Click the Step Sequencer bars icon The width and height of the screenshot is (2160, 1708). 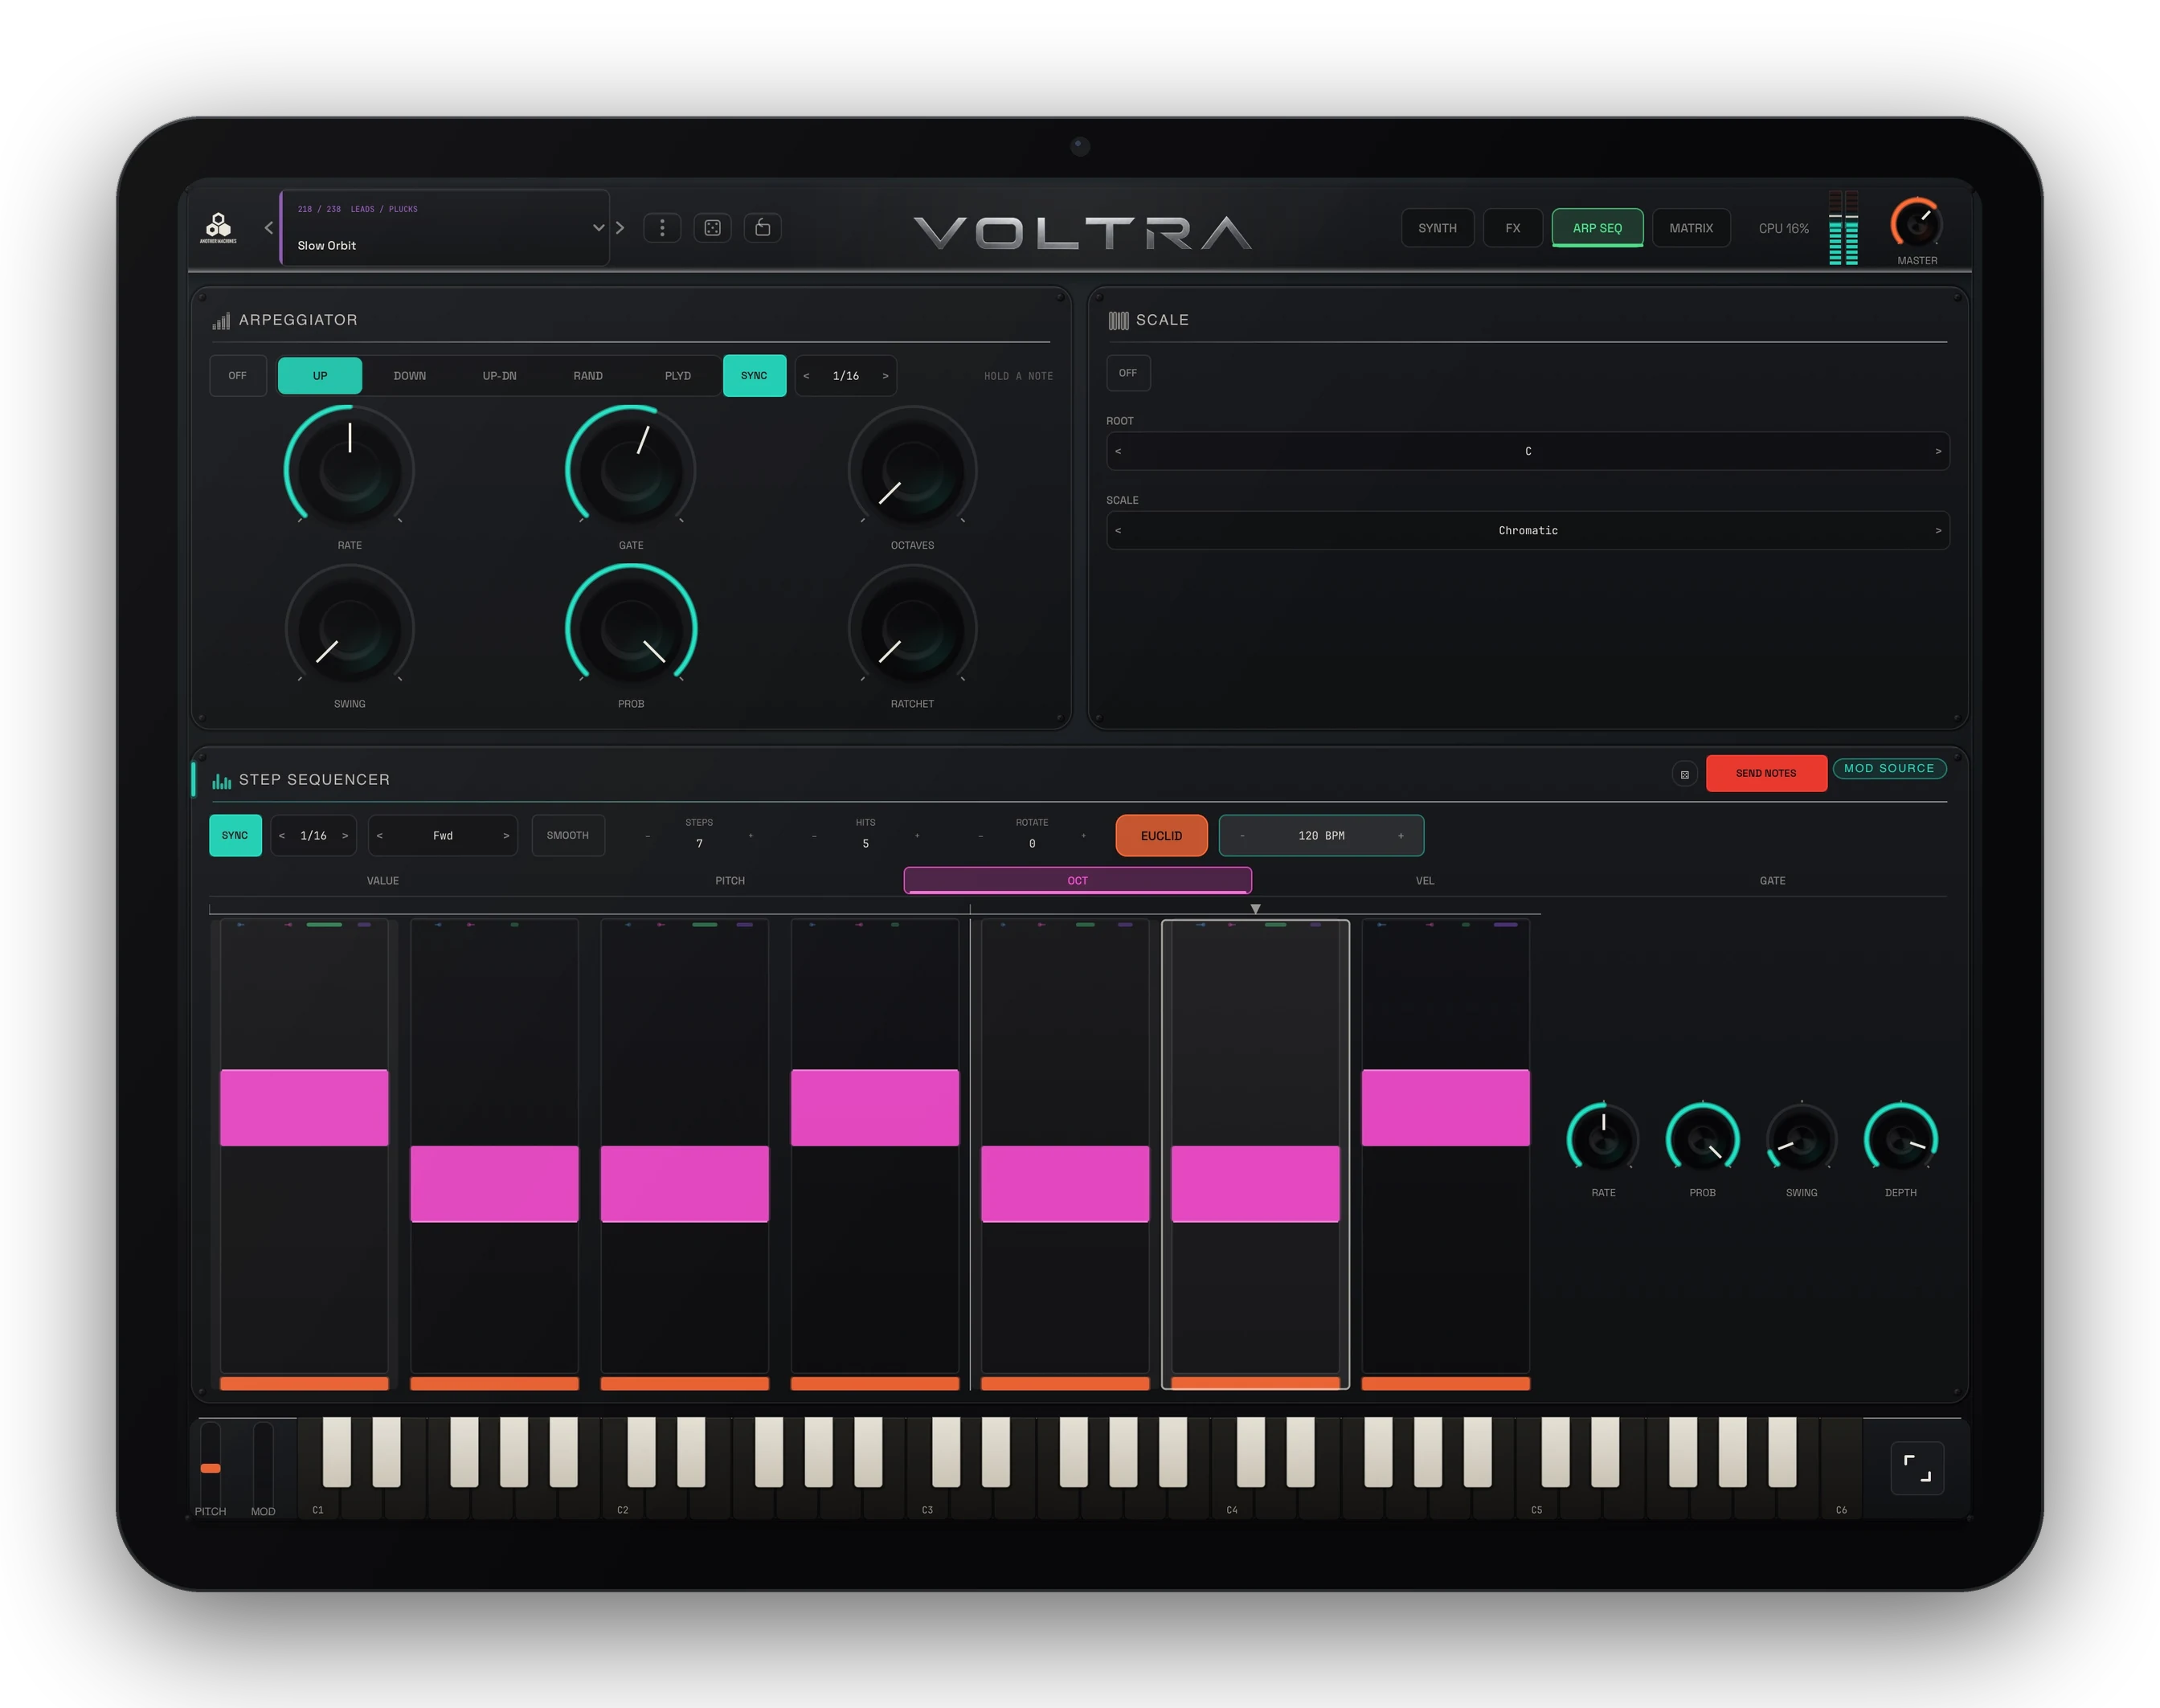tap(221, 780)
